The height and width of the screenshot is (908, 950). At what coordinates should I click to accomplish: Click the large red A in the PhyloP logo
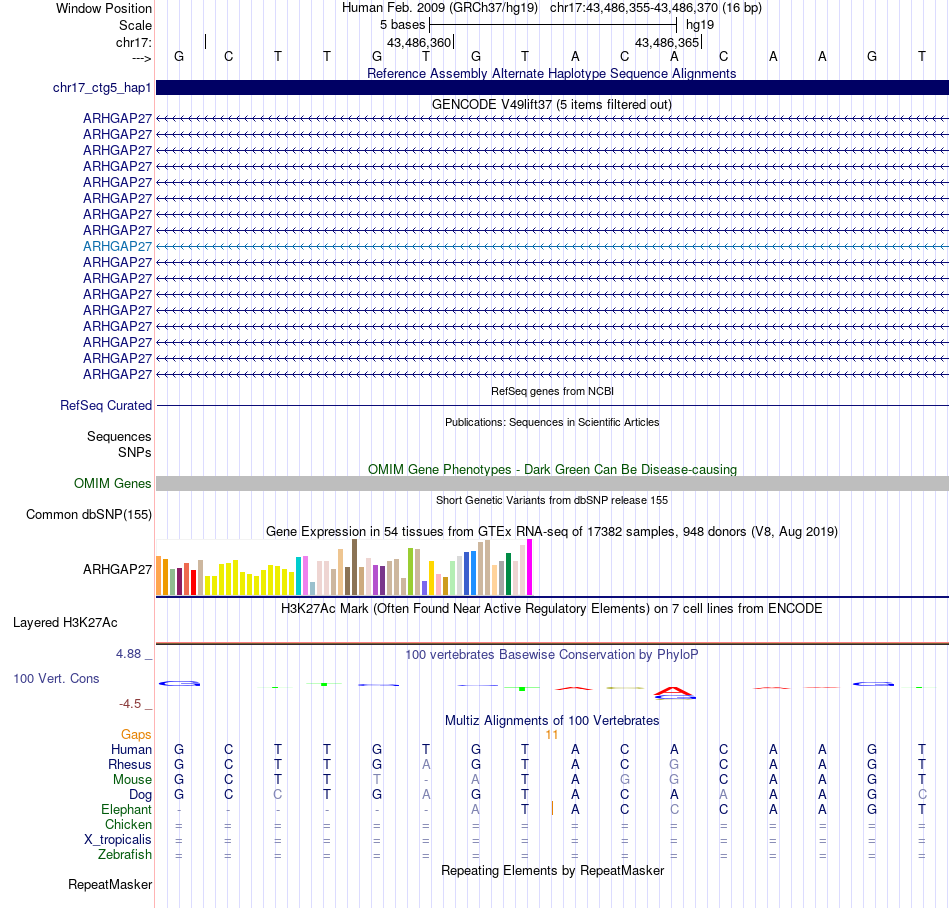click(674, 691)
